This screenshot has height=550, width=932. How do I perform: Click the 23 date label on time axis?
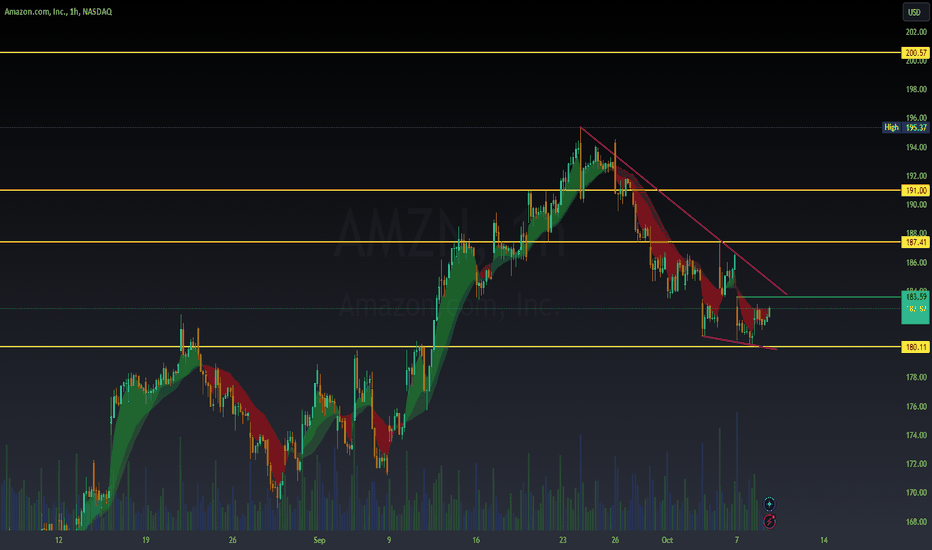point(563,540)
